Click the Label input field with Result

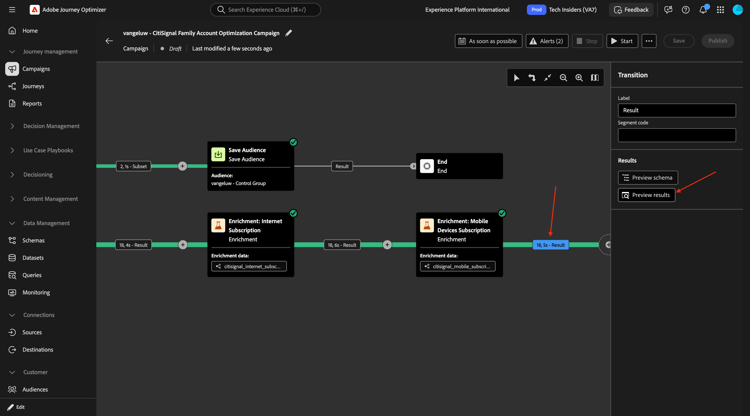point(676,110)
